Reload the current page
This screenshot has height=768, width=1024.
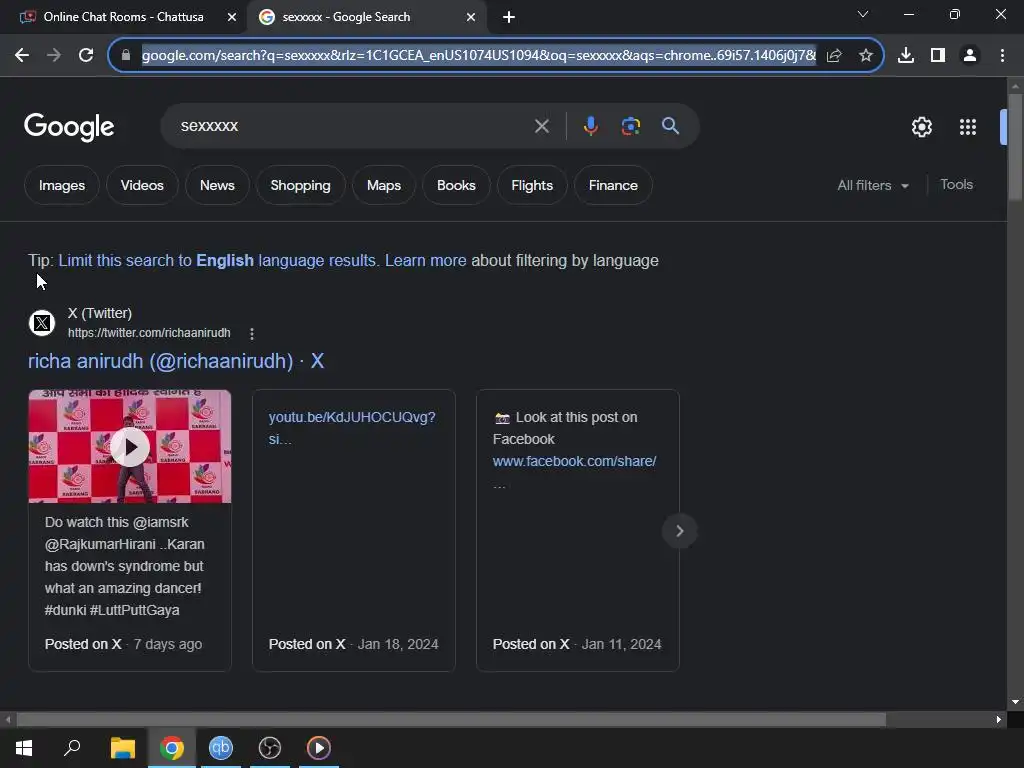pyautogui.click(x=86, y=56)
